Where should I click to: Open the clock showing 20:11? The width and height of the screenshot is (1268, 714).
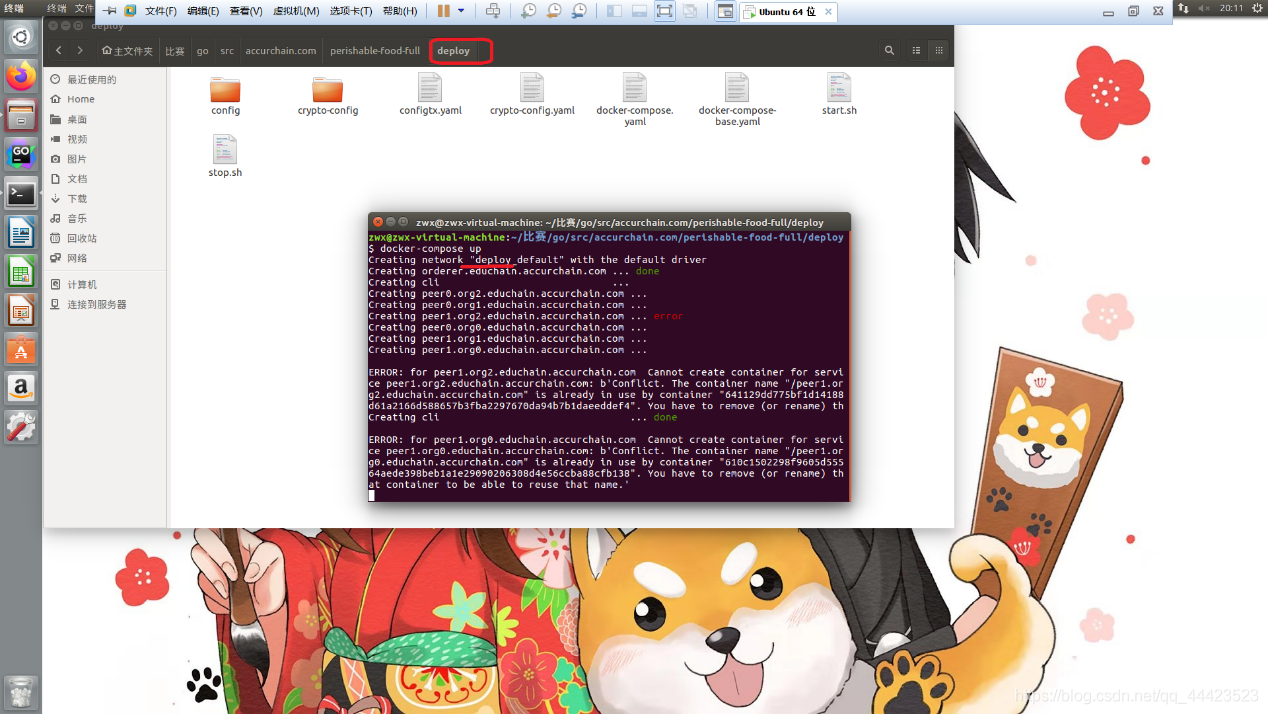[x=1232, y=8]
